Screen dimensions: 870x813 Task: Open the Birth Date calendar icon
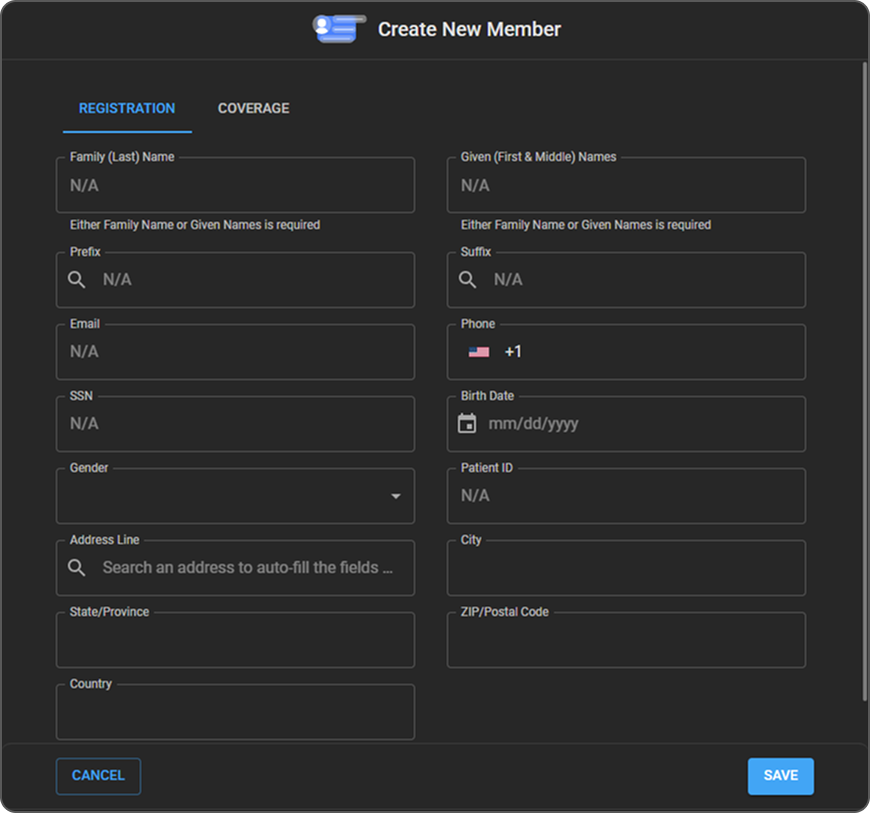[x=467, y=423]
